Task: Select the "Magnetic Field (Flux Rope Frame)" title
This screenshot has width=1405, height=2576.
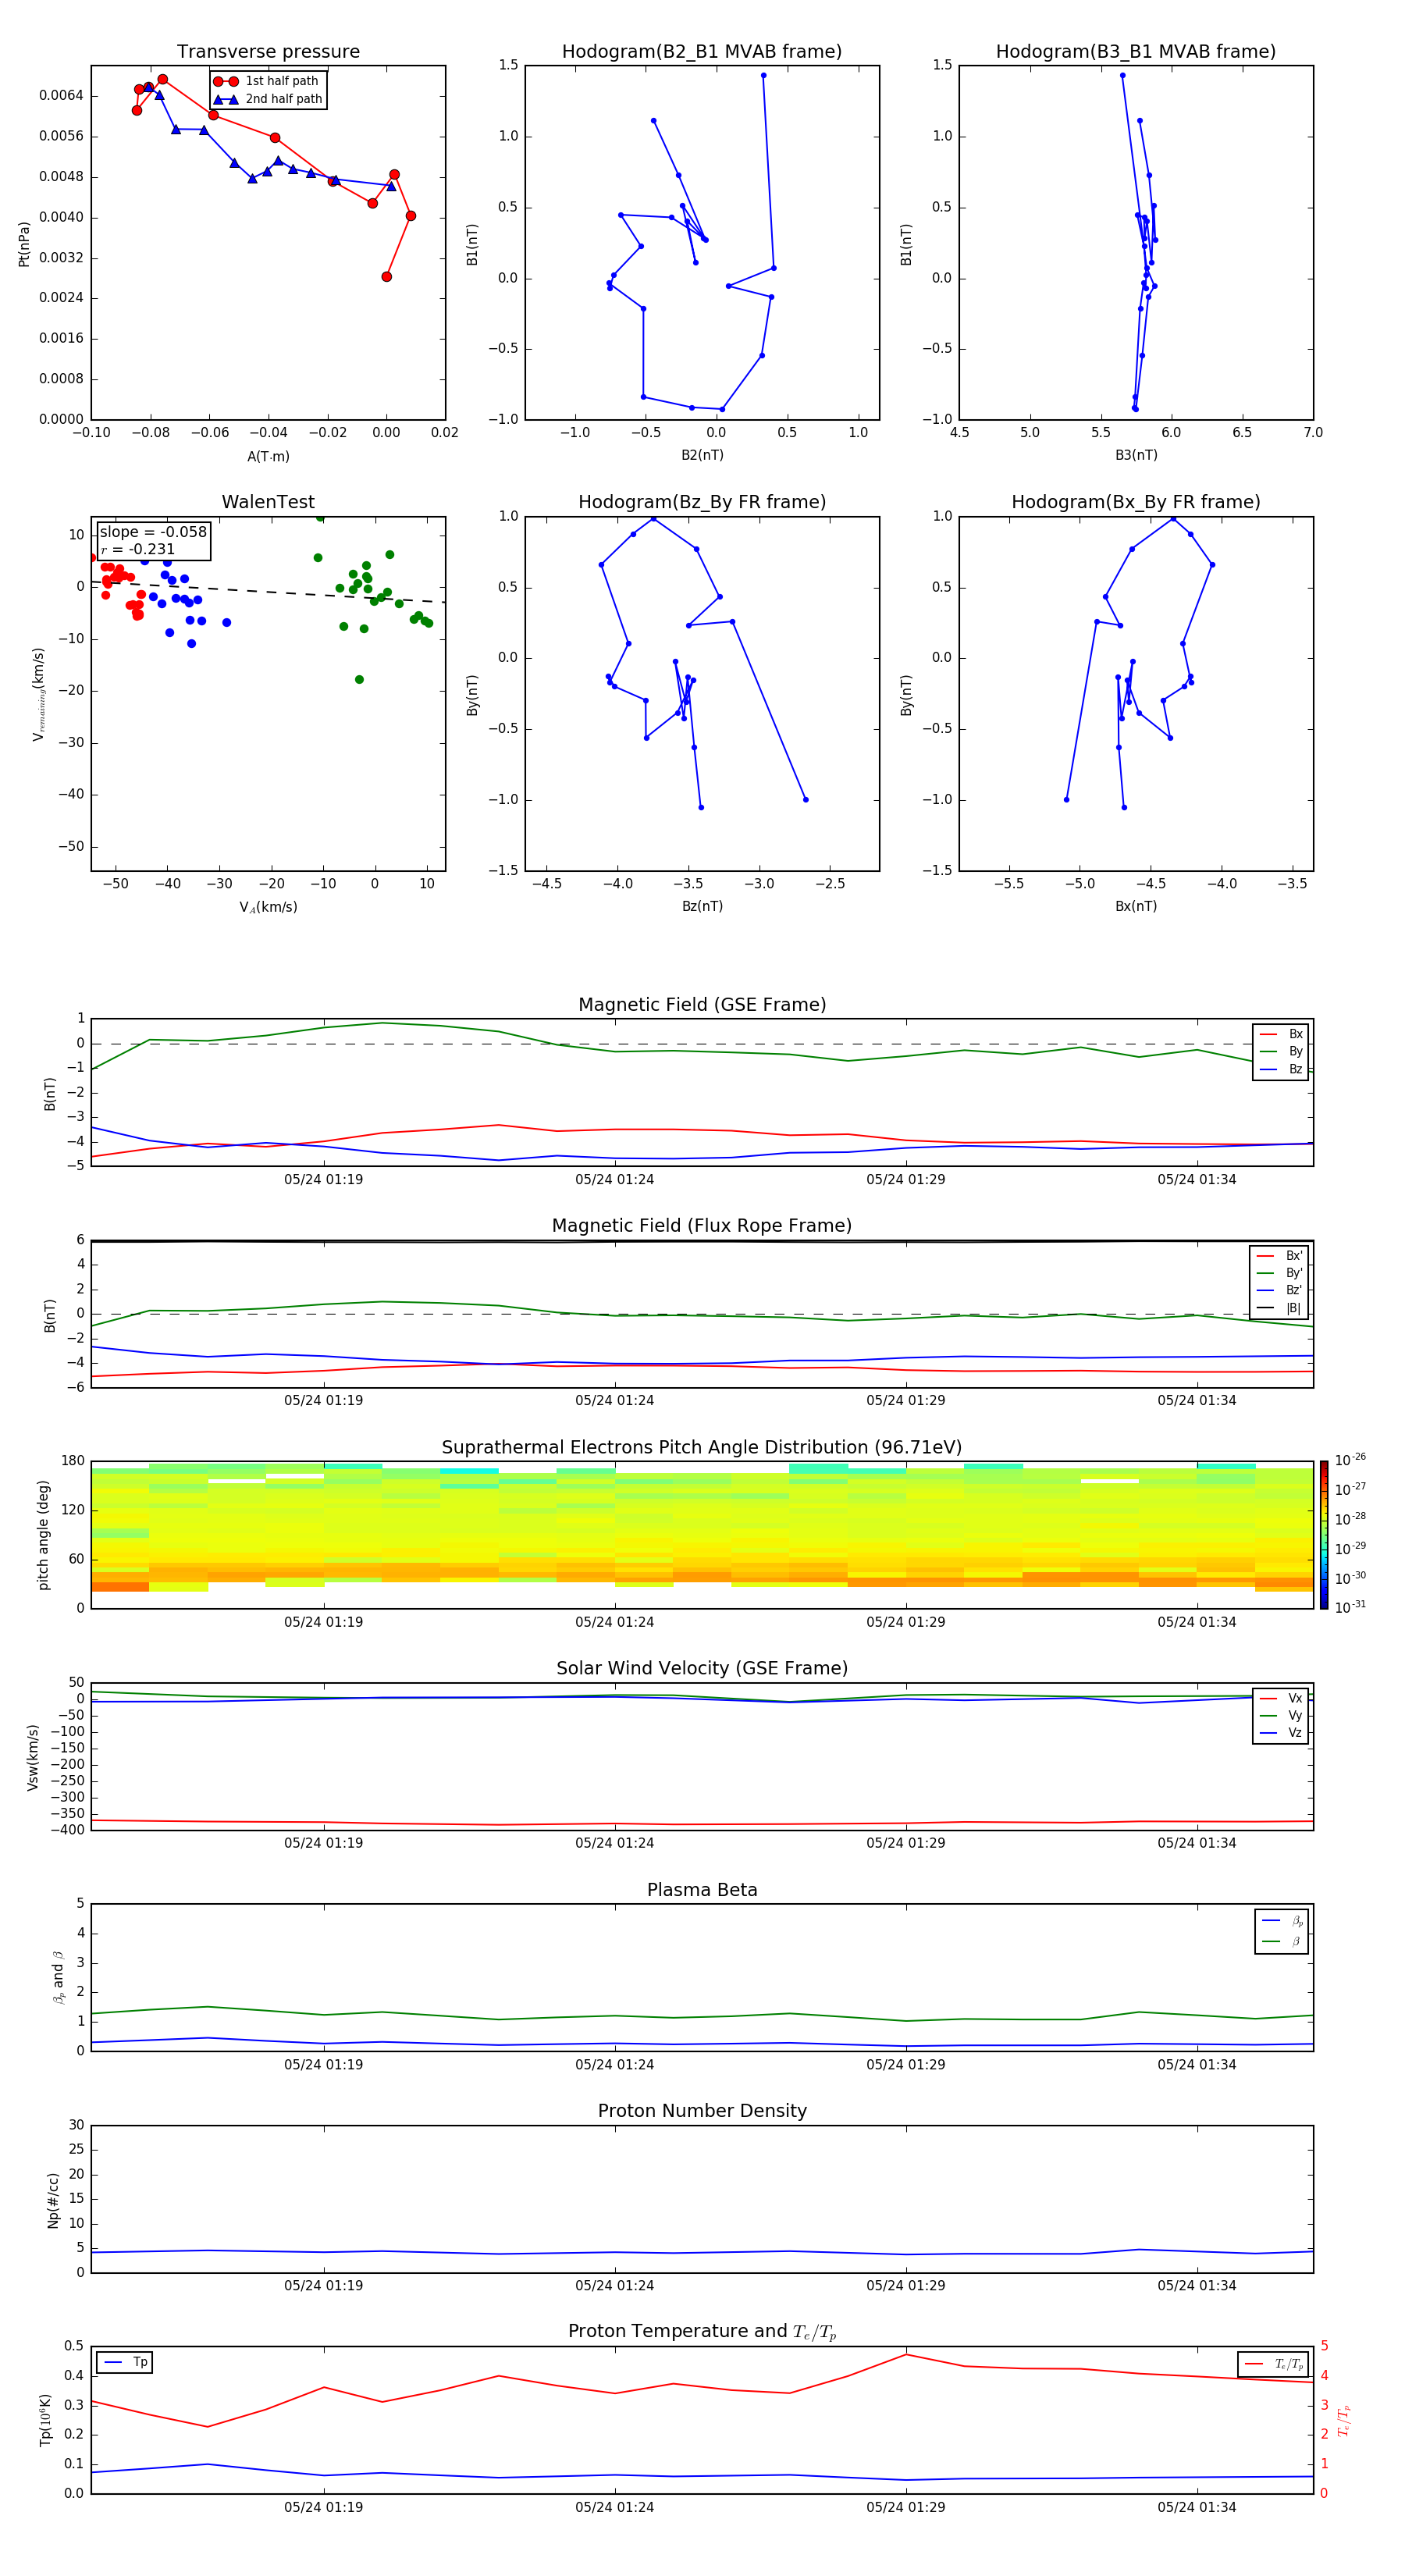Action: [x=702, y=1226]
